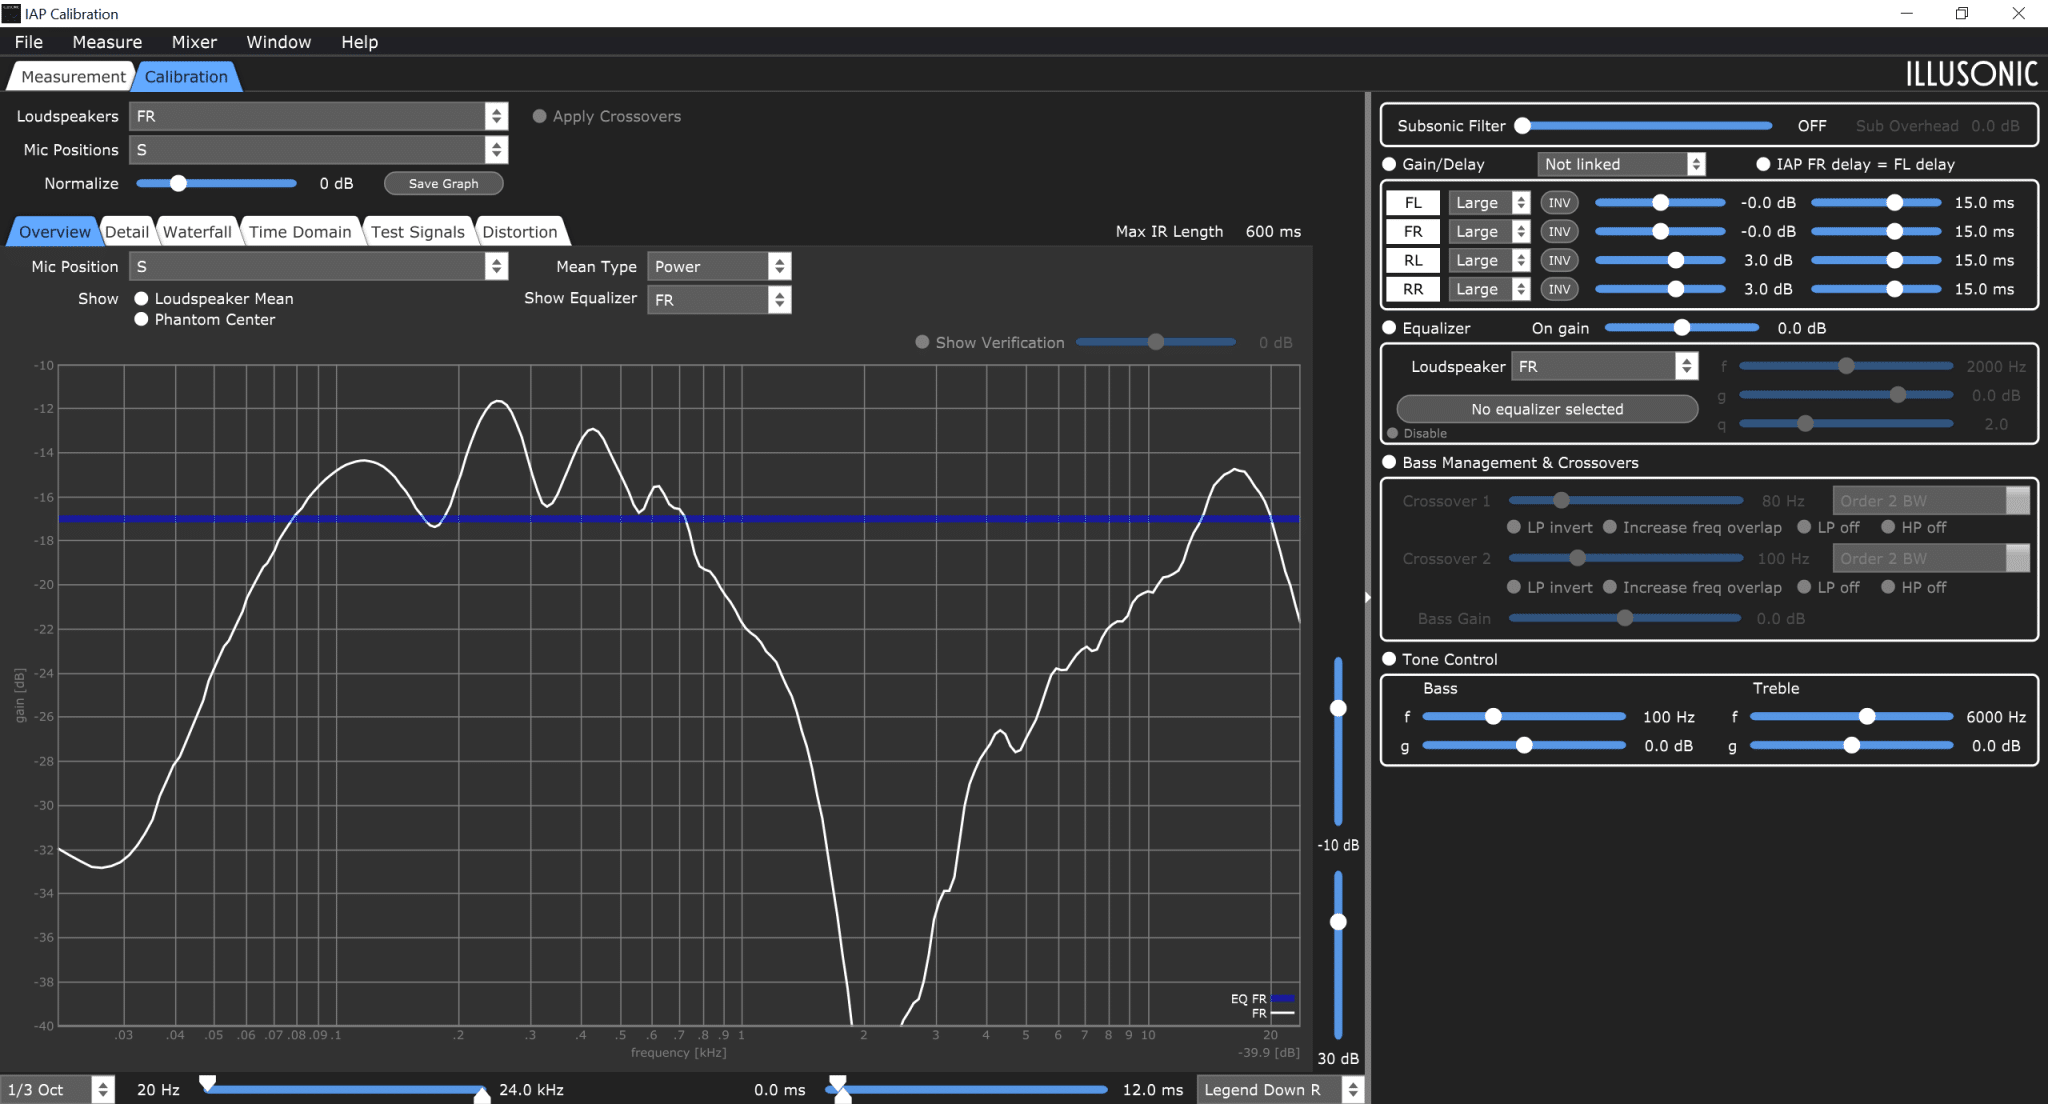Switch to the Waterfall tab
Screen dimensions: 2048x1104
click(x=197, y=232)
